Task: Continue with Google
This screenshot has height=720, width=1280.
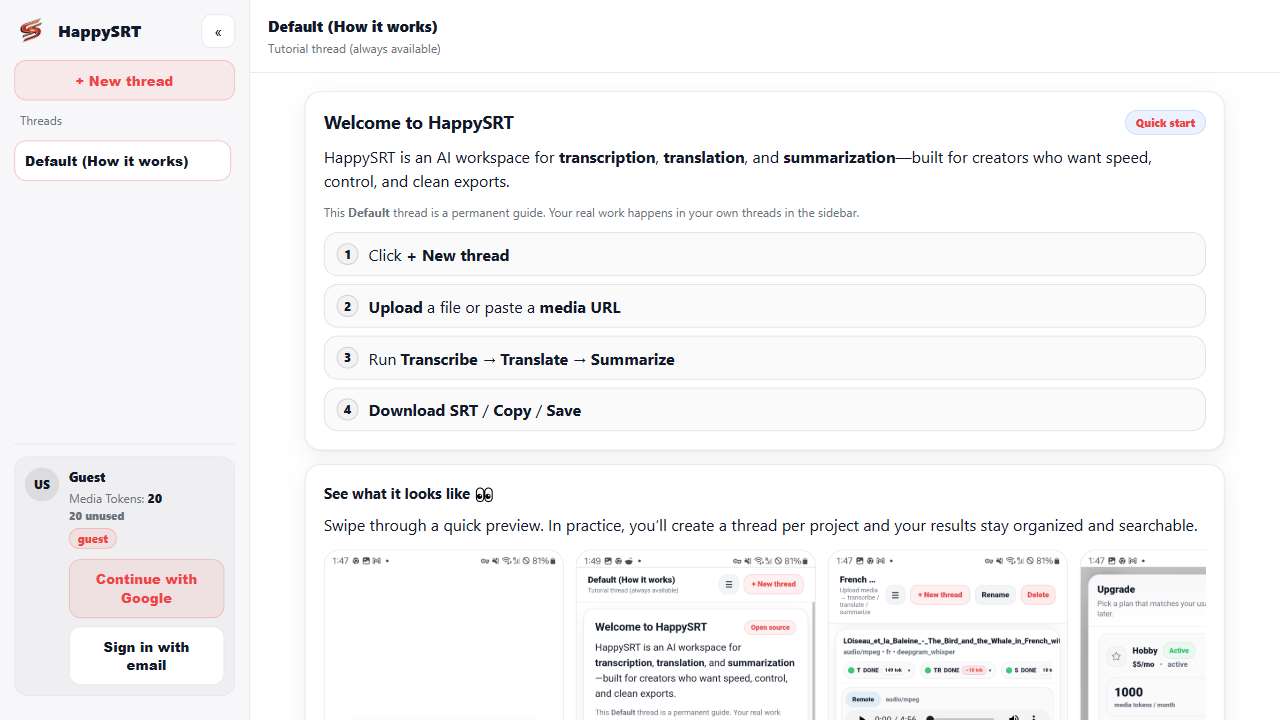Action: point(146,589)
